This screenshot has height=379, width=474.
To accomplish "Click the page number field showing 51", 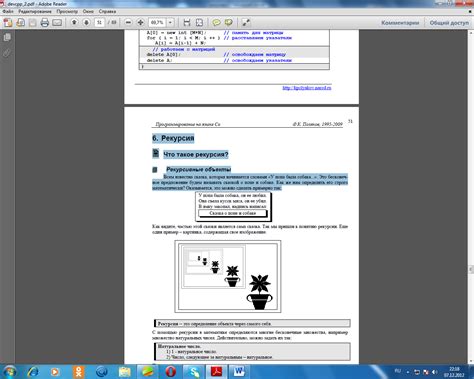I will pos(99,23).
